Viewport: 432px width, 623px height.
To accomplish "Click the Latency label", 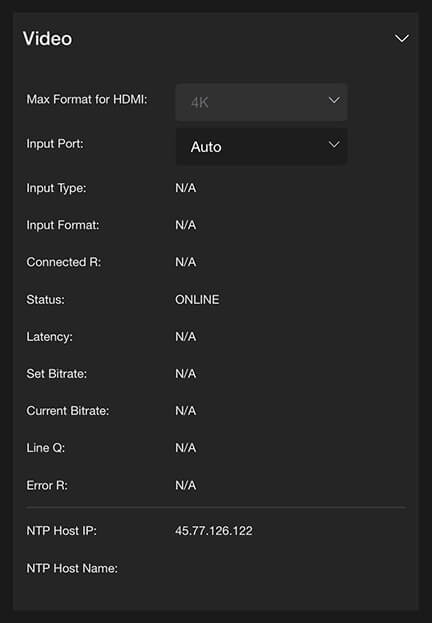I will click(49, 337).
